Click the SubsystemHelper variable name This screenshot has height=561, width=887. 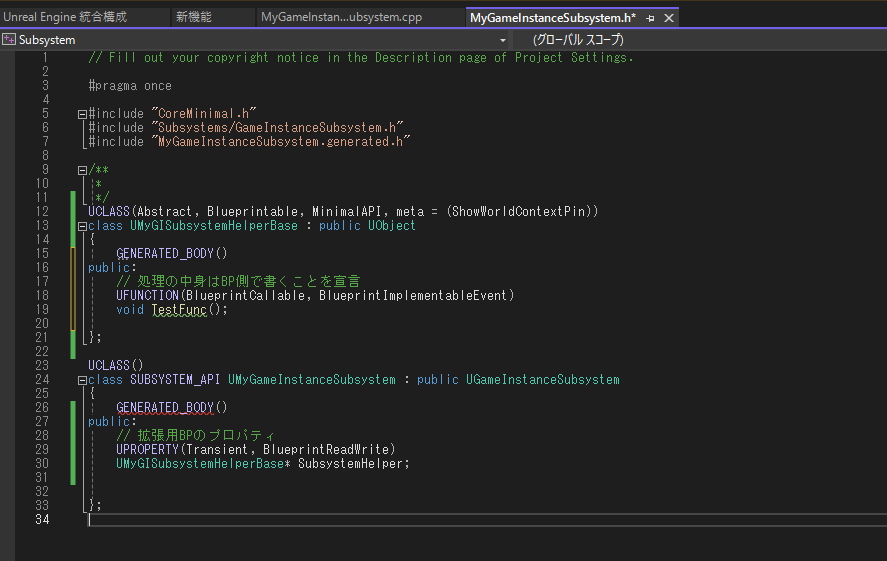pos(350,464)
